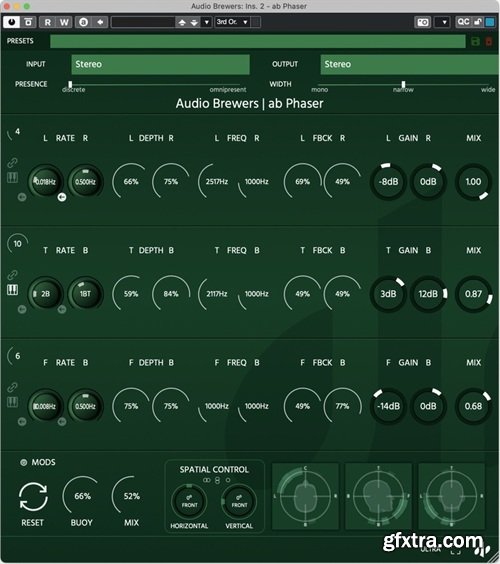Image resolution: width=500 pixels, height=564 pixels.
Task: Load previous preset with up arrow
Action: (x=182, y=23)
